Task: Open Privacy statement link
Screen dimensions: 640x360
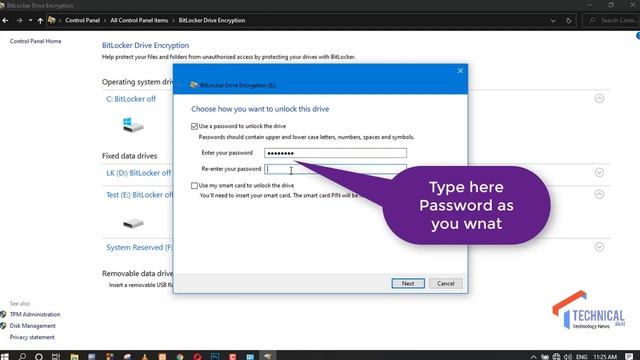Action: coord(32,337)
